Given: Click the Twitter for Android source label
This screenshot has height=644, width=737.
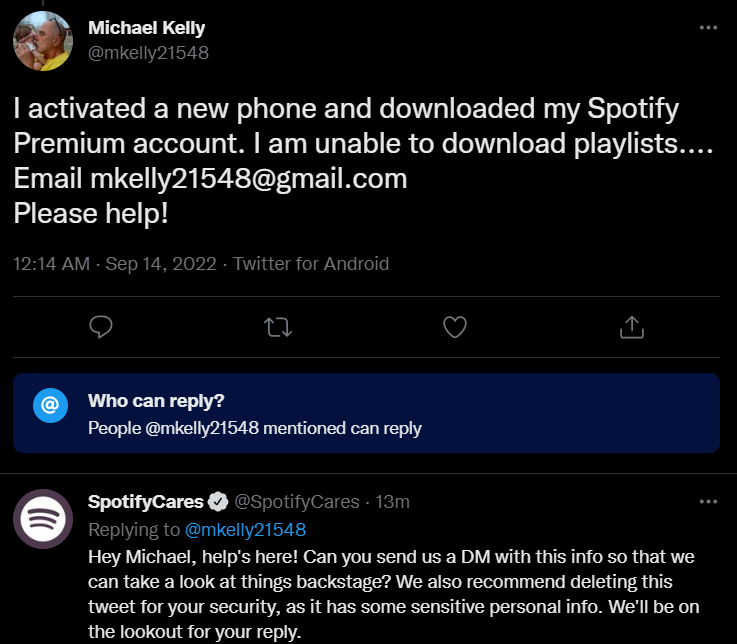Looking at the screenshot, I should click(311, 264).
